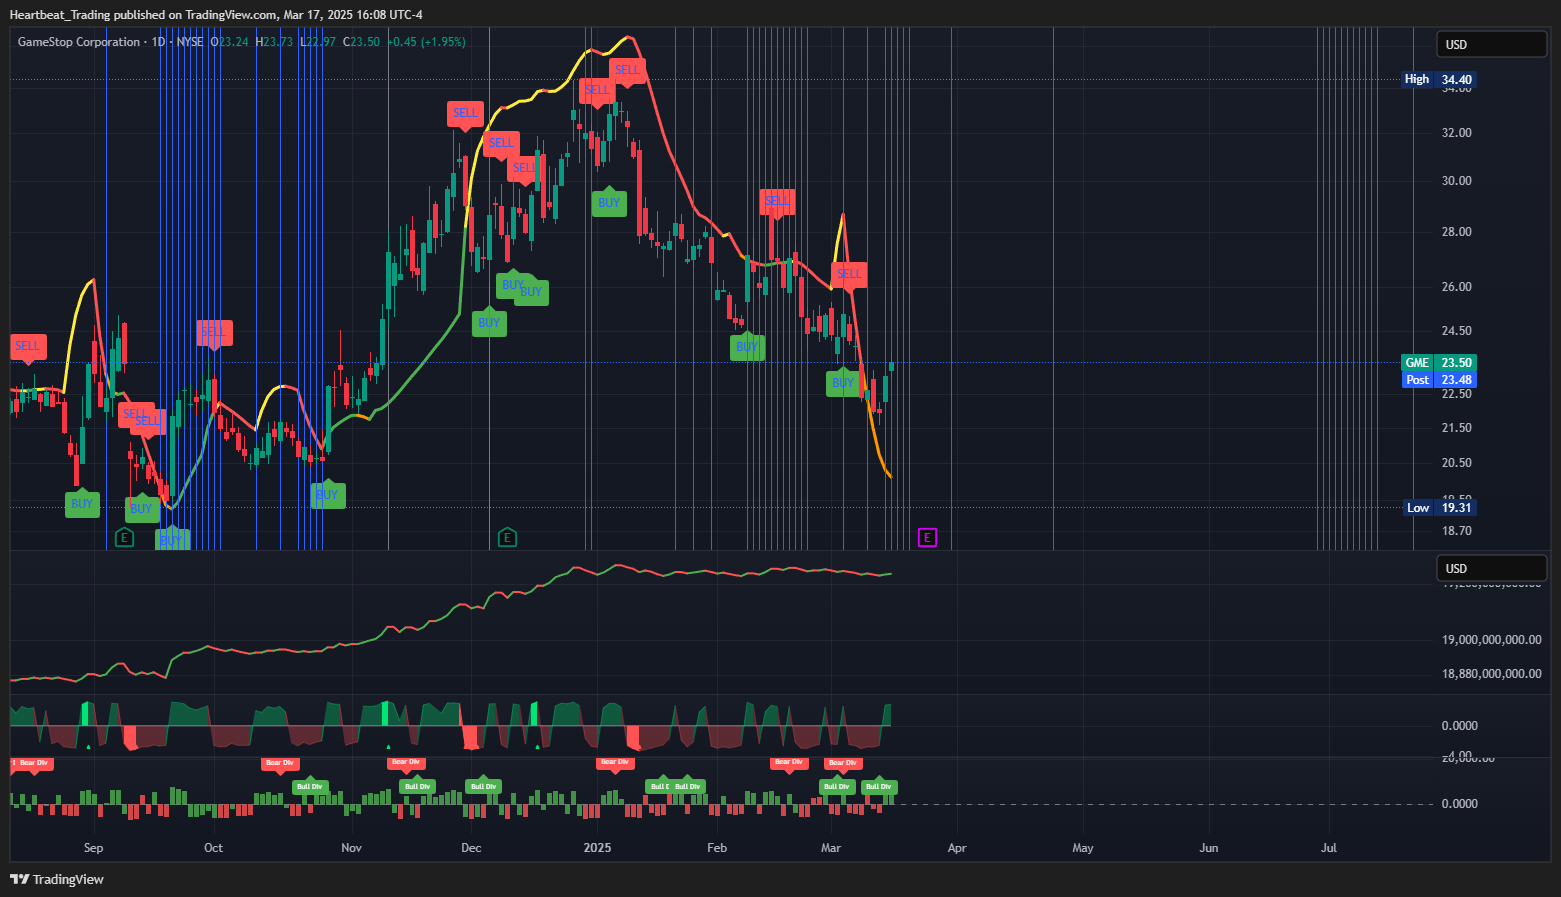Viewport: 1561px width, 897px height.
Task: Click the 26.00 price axis value
Action: coord(1456,287)
